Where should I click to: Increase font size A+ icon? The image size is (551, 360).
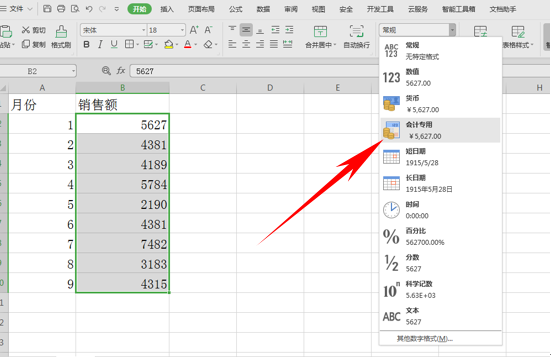click(x=194, y=30)
